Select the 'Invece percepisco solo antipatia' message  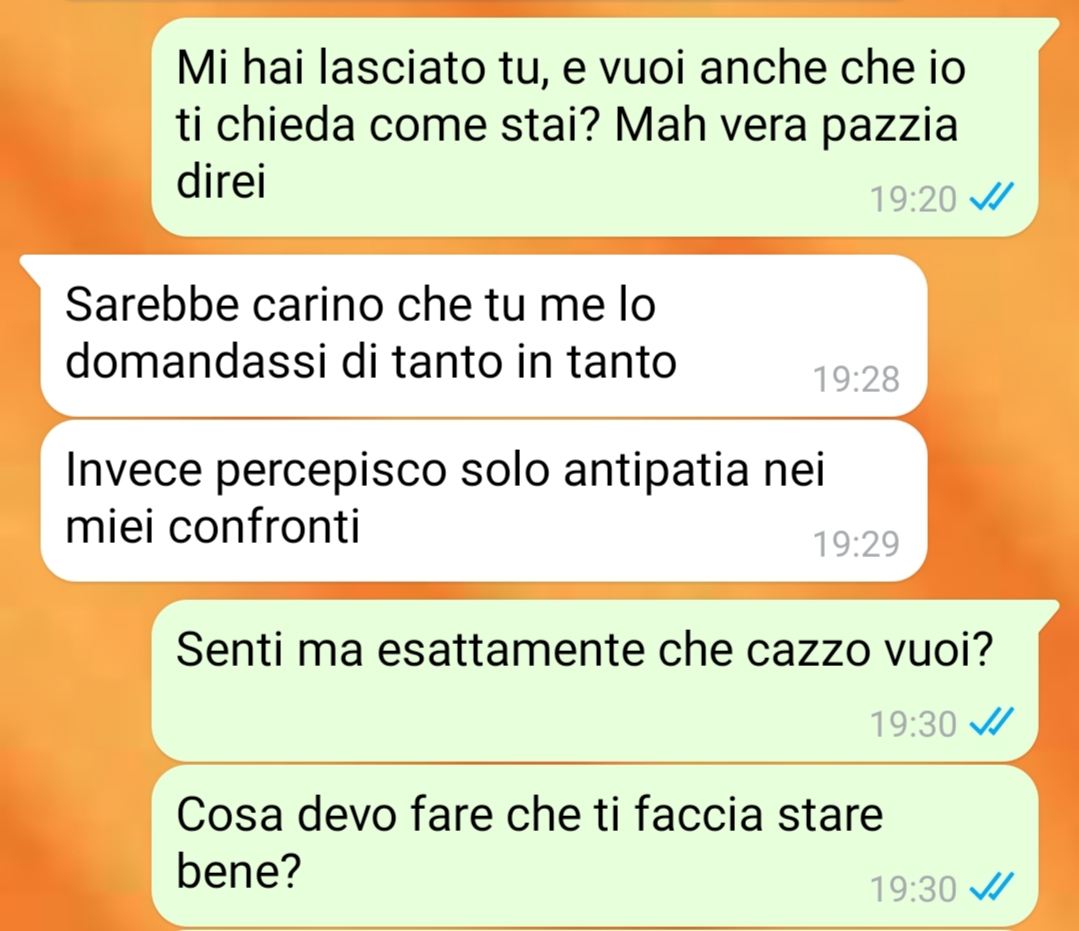tap(484, 500)
